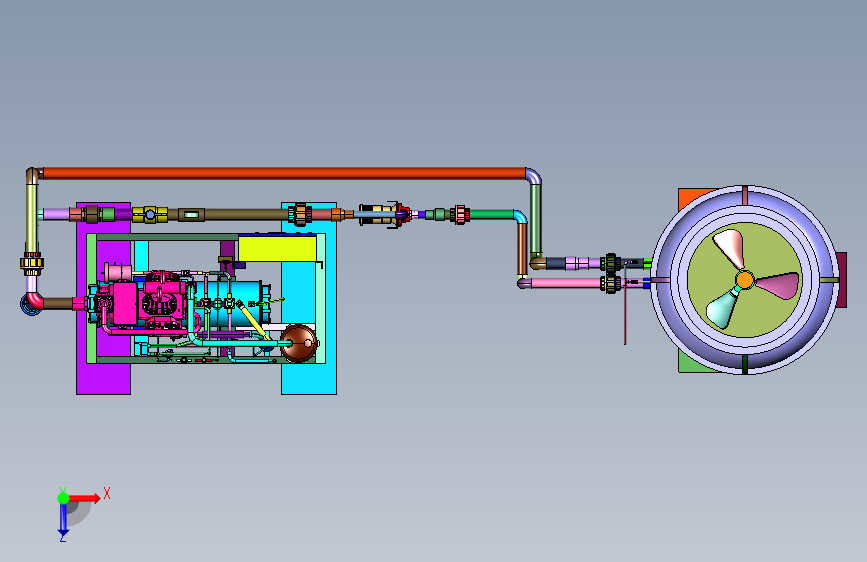Select the orange corner plate behind fan housing
The width and height of the screenshot is (867, 562).
692,197
